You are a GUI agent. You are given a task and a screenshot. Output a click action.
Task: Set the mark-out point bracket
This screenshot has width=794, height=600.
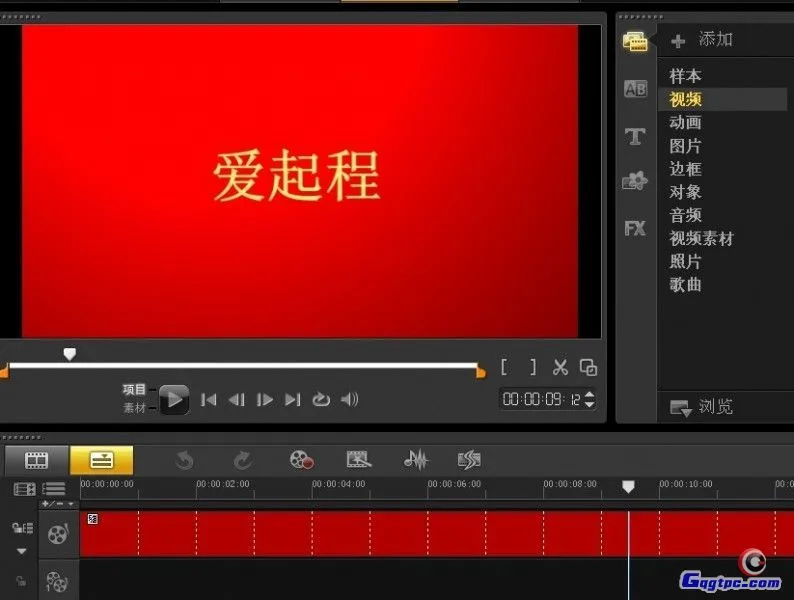(533, 367)
